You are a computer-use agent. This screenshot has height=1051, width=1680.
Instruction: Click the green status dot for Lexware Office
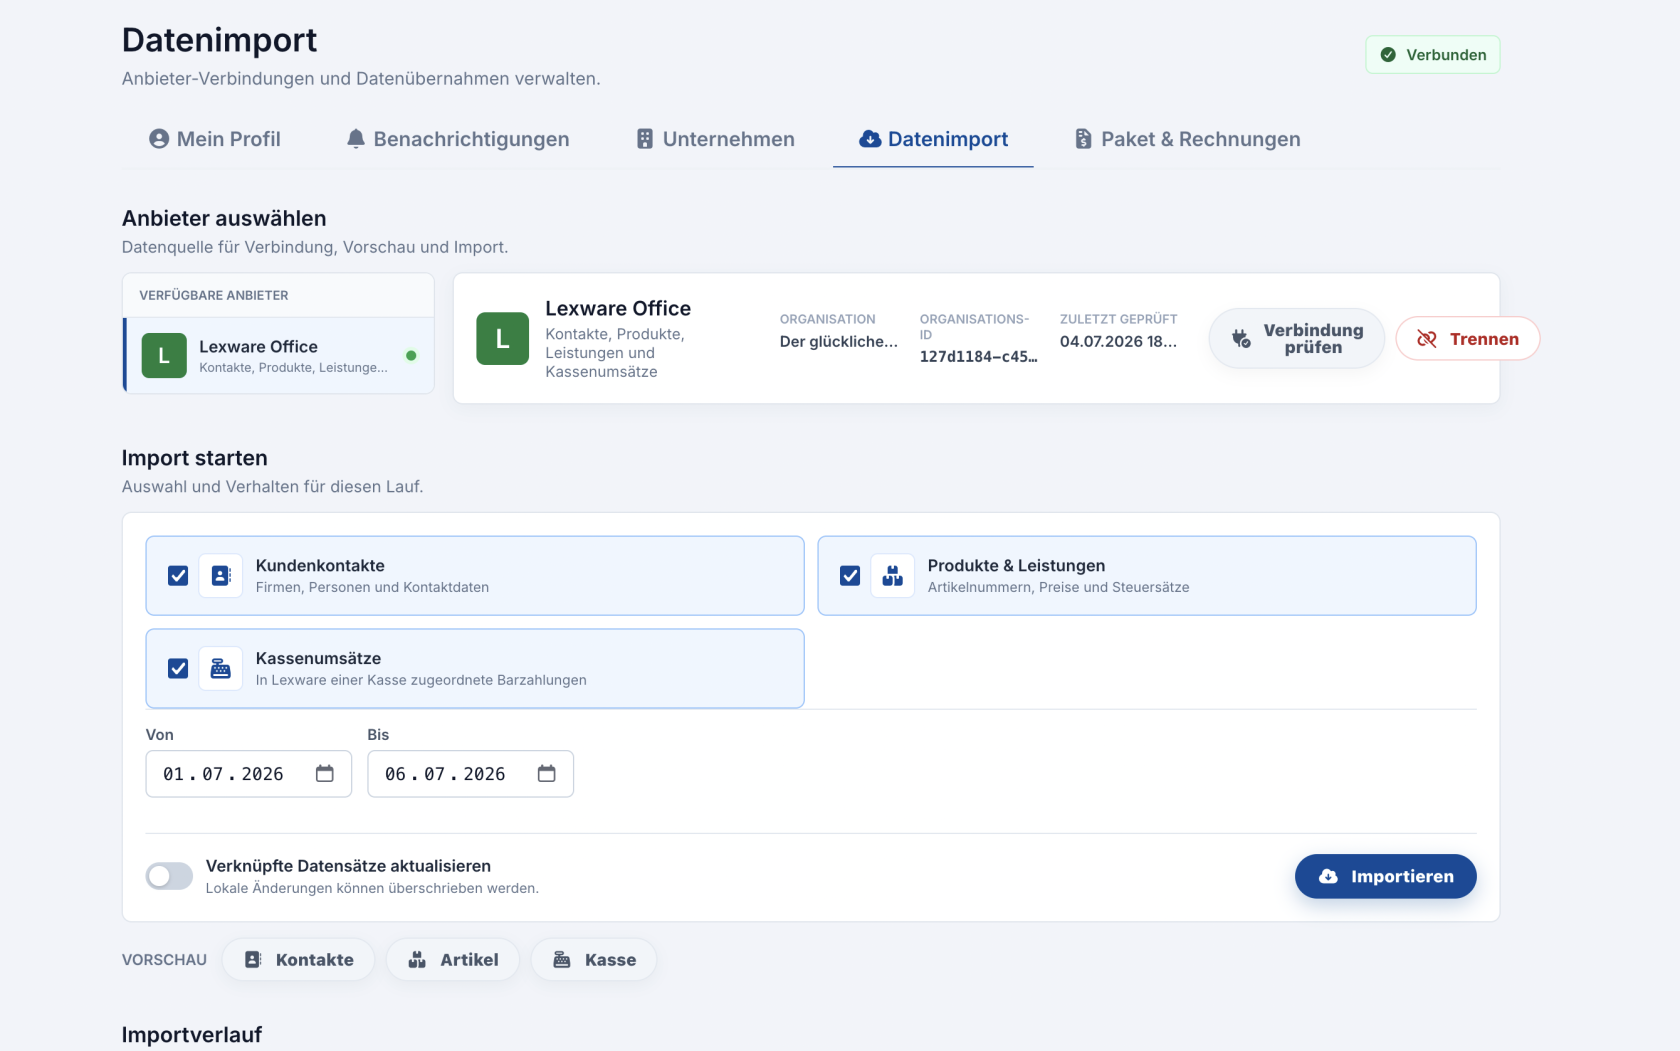pyautogui.click(x=411, y=356)
